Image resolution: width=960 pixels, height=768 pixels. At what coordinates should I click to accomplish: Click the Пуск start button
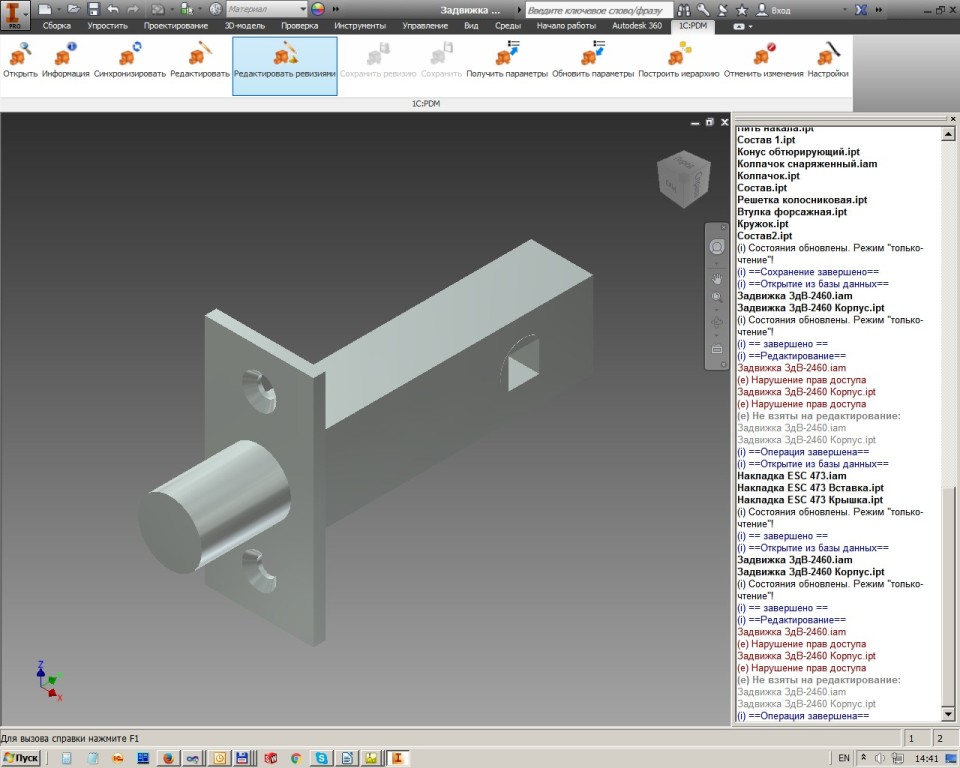tap(21, 758)
